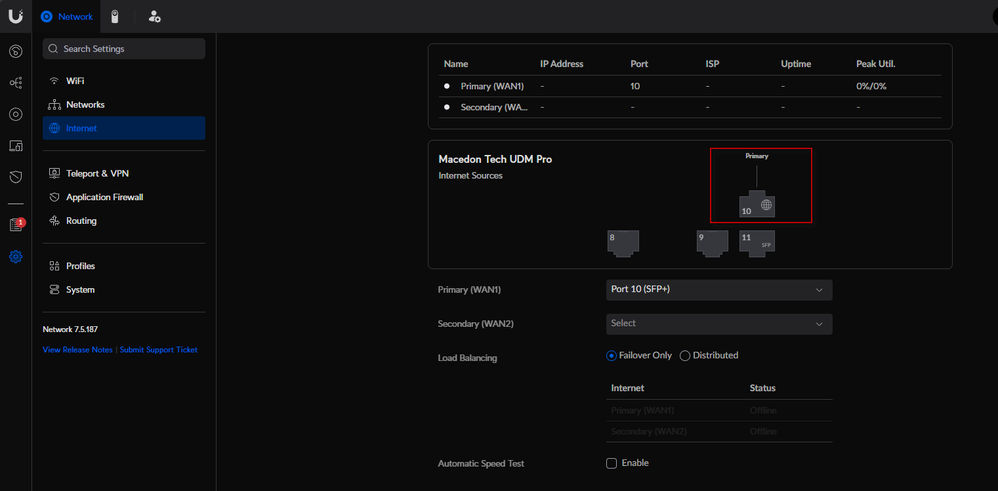
Task: Click the System icon in sidebar
Action: click(54, 290)
